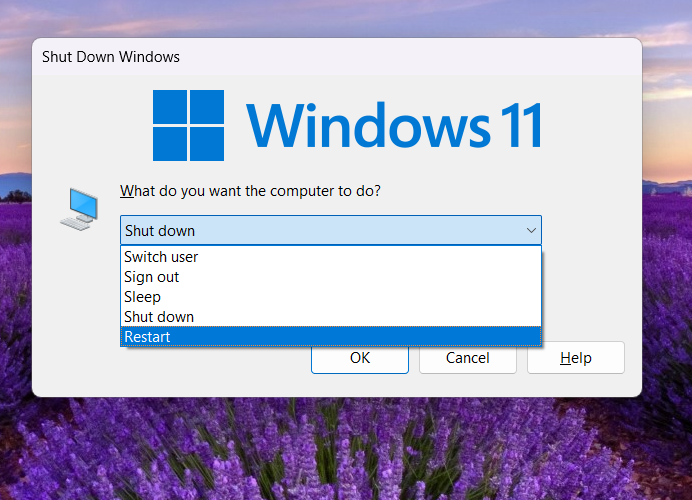Open Help via the Help button
The width and height of the screenshot is (692, 500).
pos(575,358)
